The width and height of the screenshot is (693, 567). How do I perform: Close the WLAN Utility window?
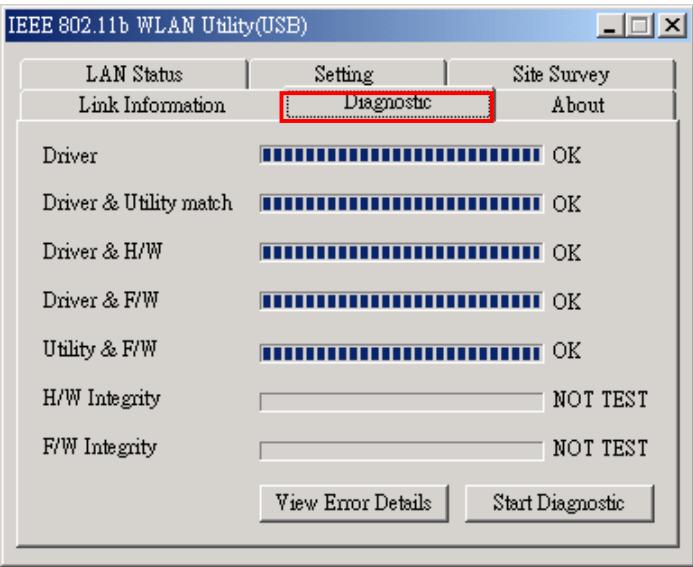coord(672,25)
